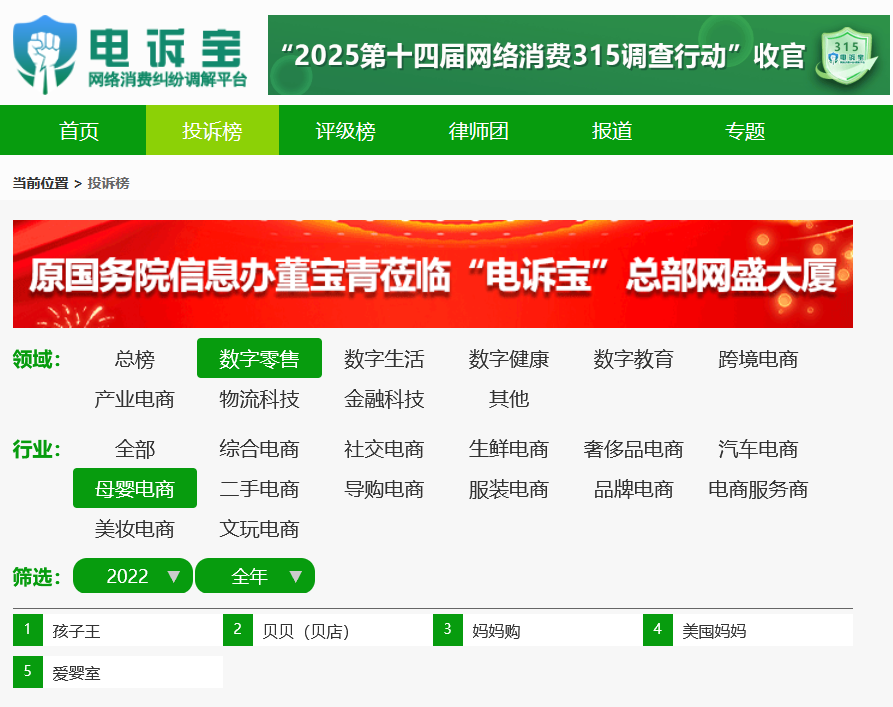Choose 二手电商 industry filter
Screen dimensions: 893x707
pos(259,489)
